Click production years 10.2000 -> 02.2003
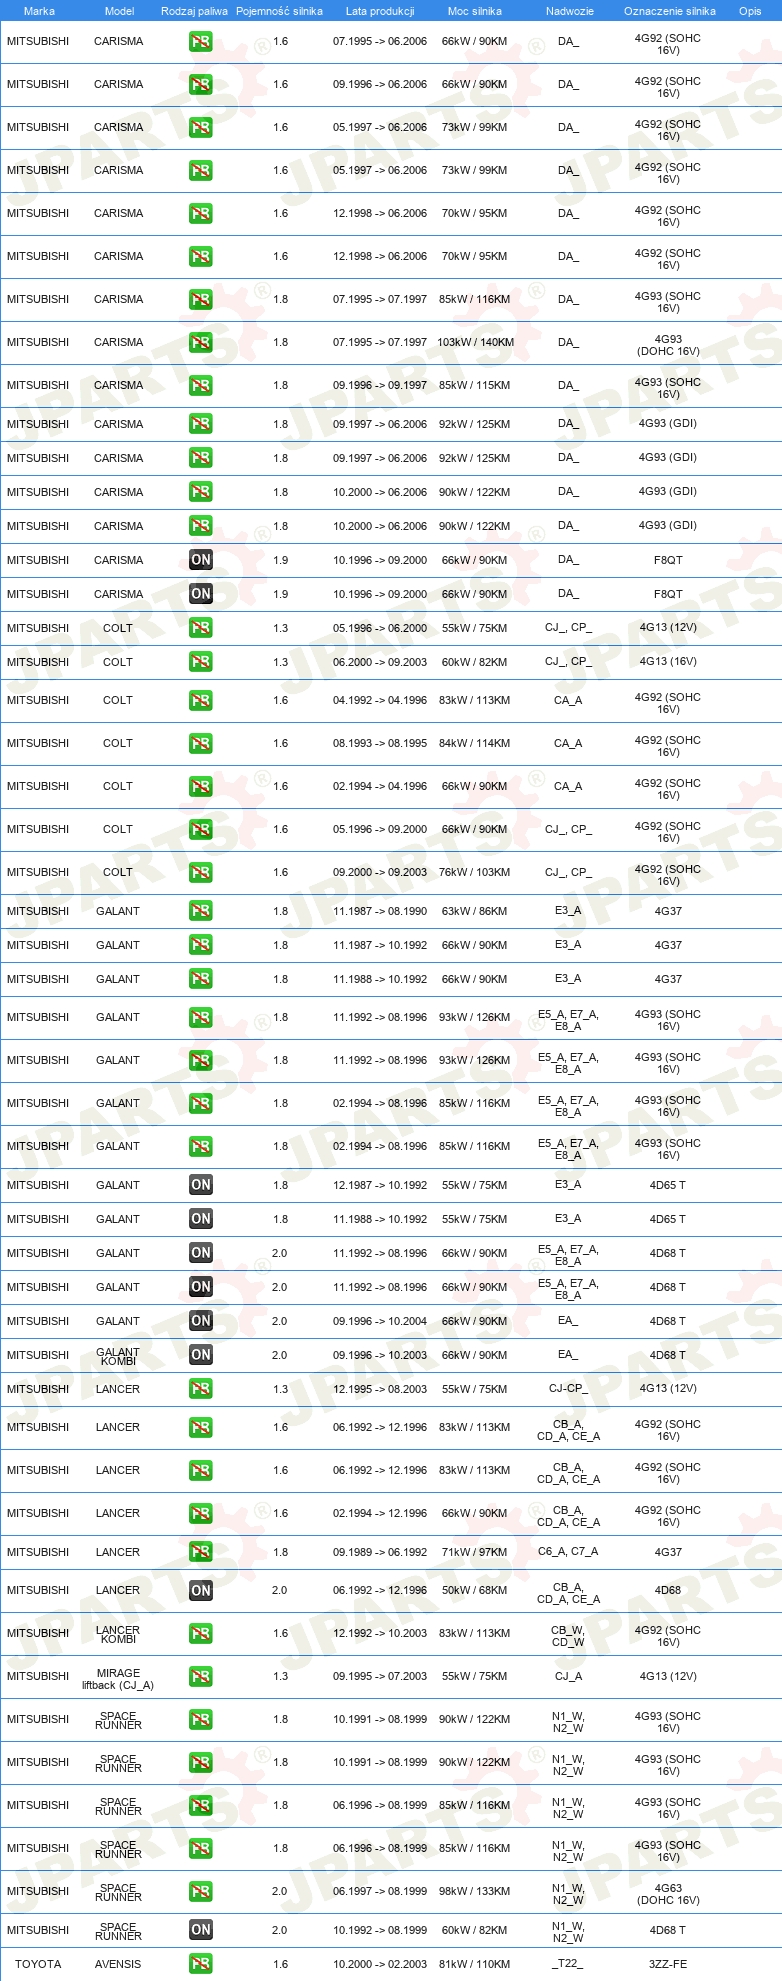 (380, 1964)
